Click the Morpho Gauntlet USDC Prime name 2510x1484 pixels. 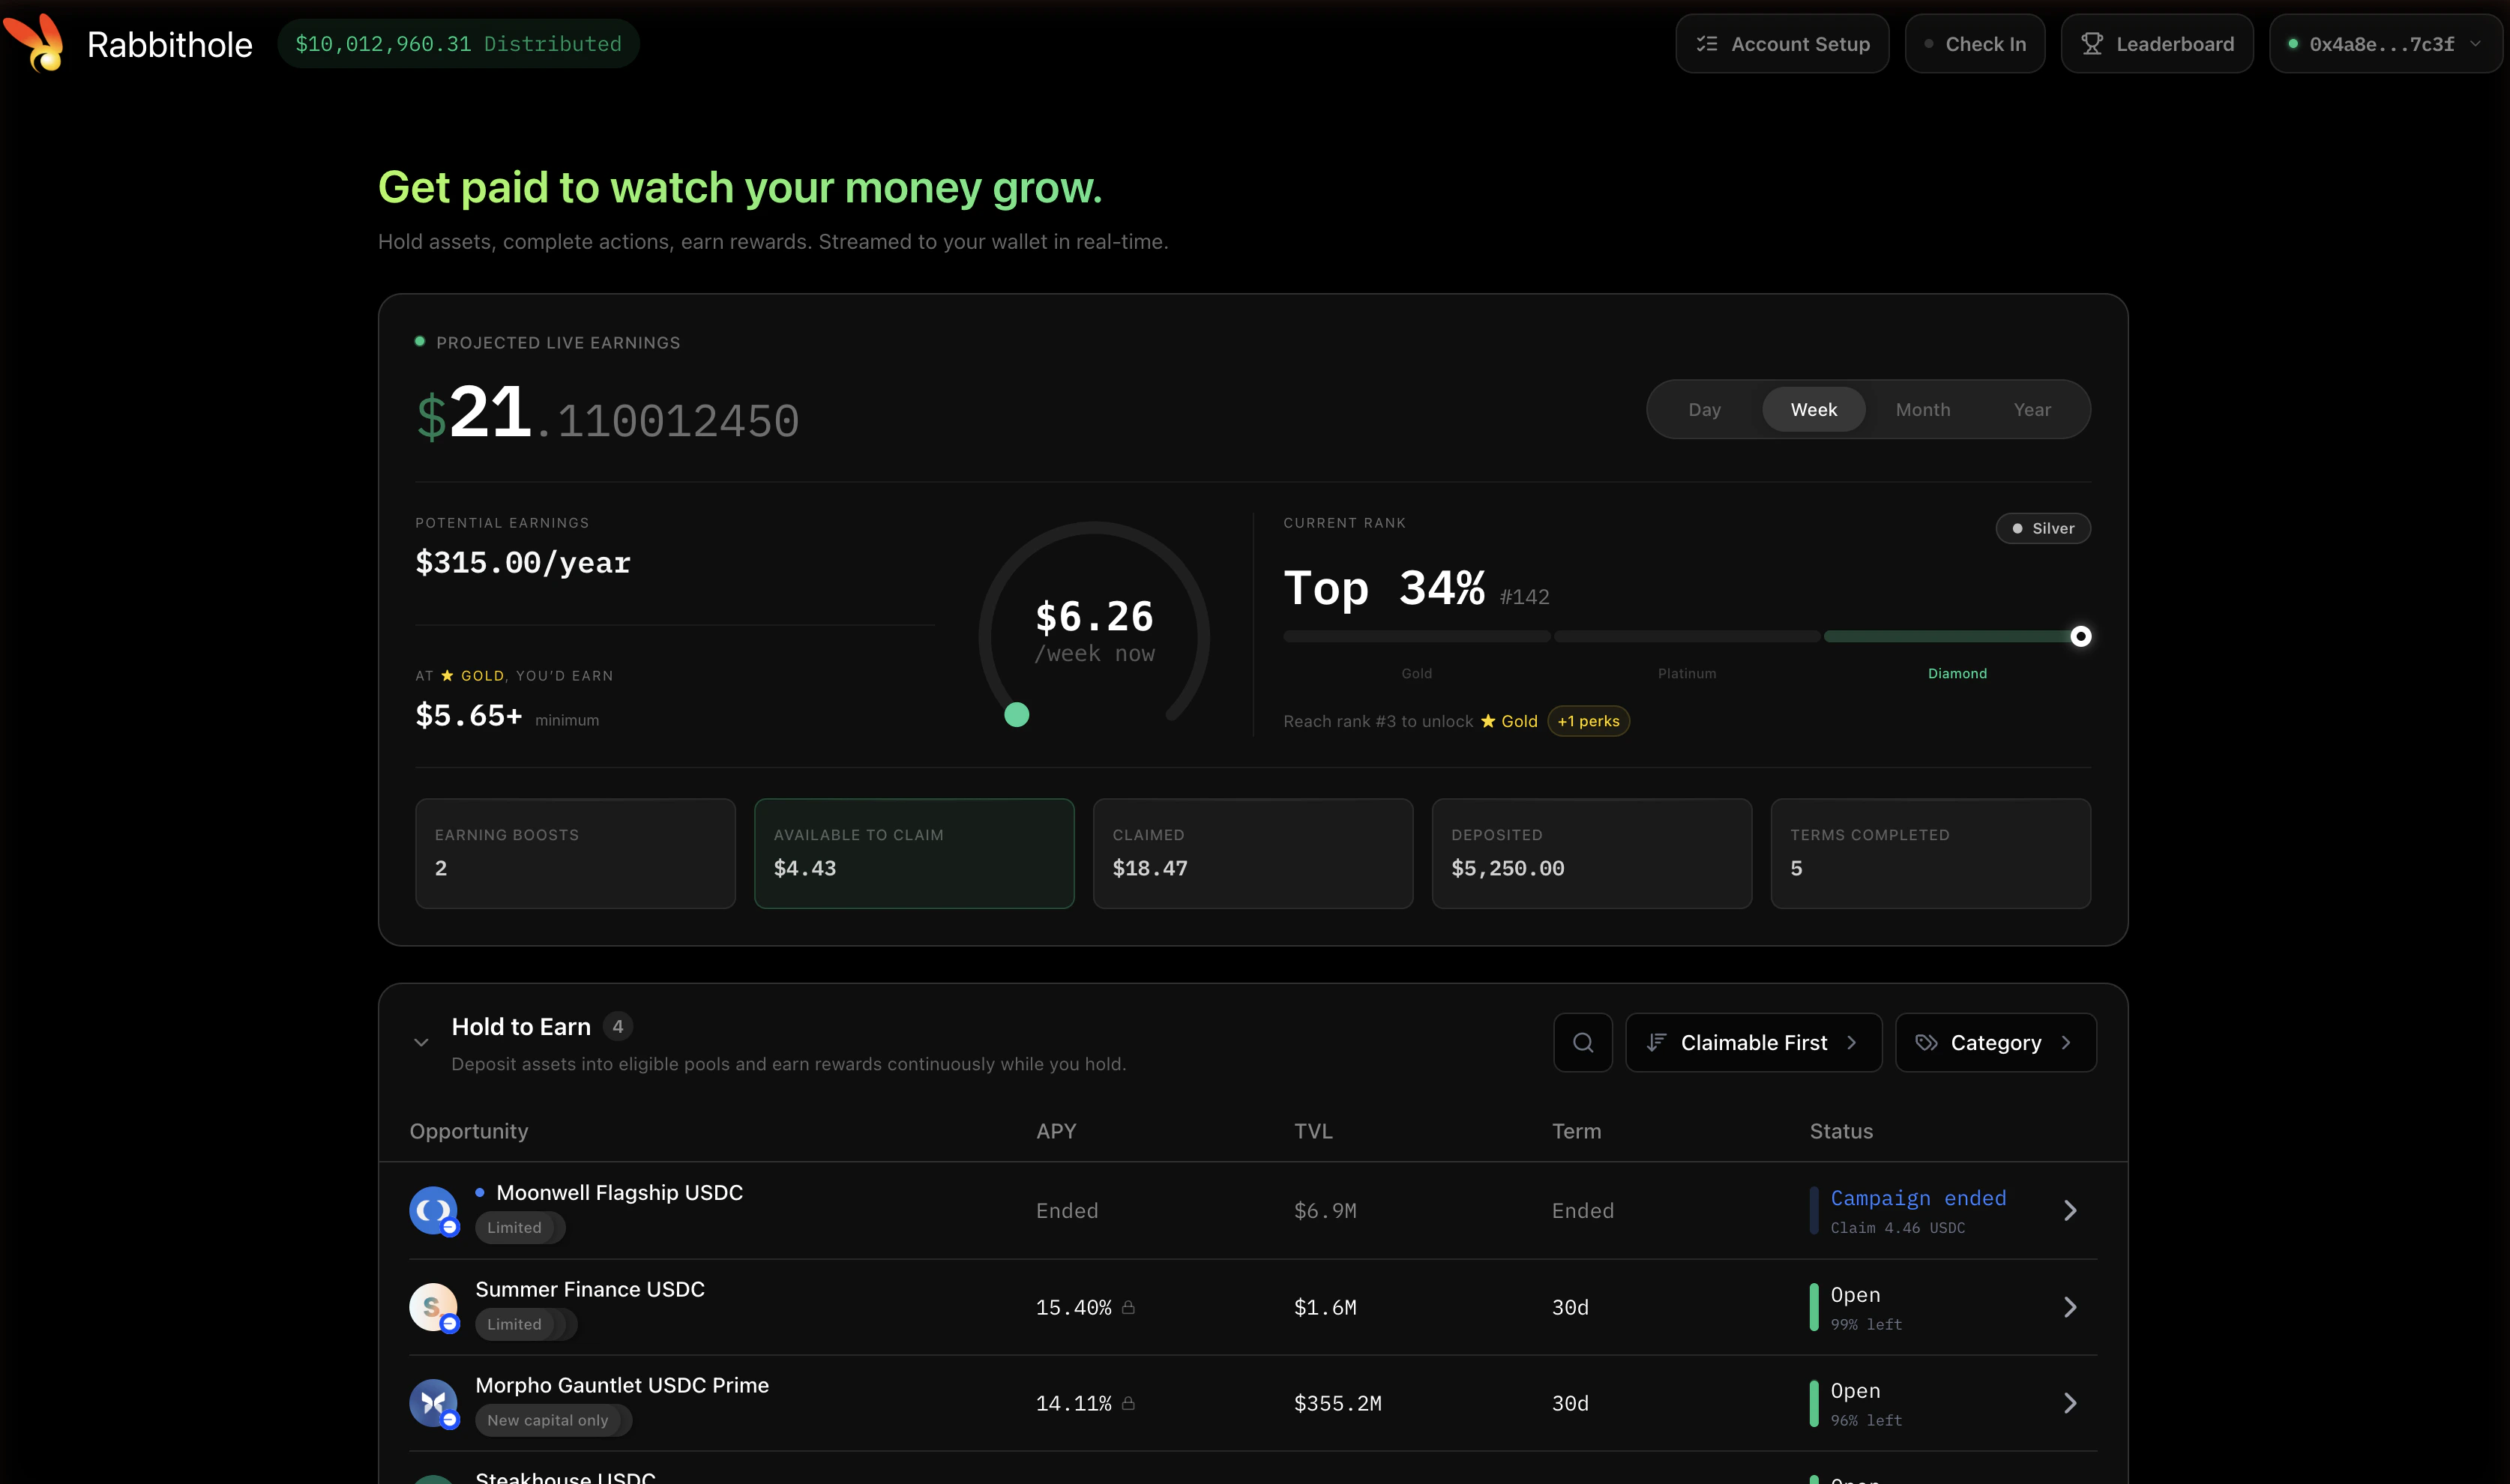(622, 1385)
